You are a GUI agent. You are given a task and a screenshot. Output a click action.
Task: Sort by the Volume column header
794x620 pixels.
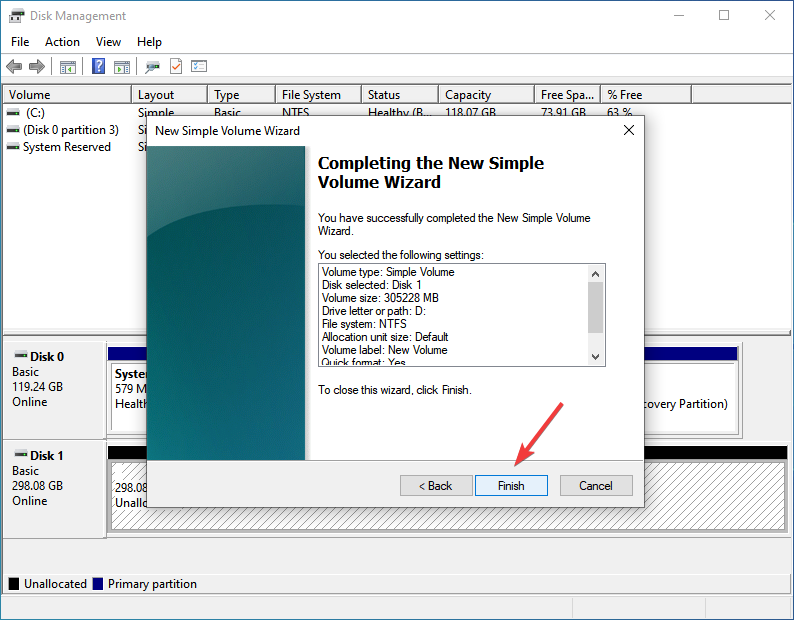(x=67, y=95)
